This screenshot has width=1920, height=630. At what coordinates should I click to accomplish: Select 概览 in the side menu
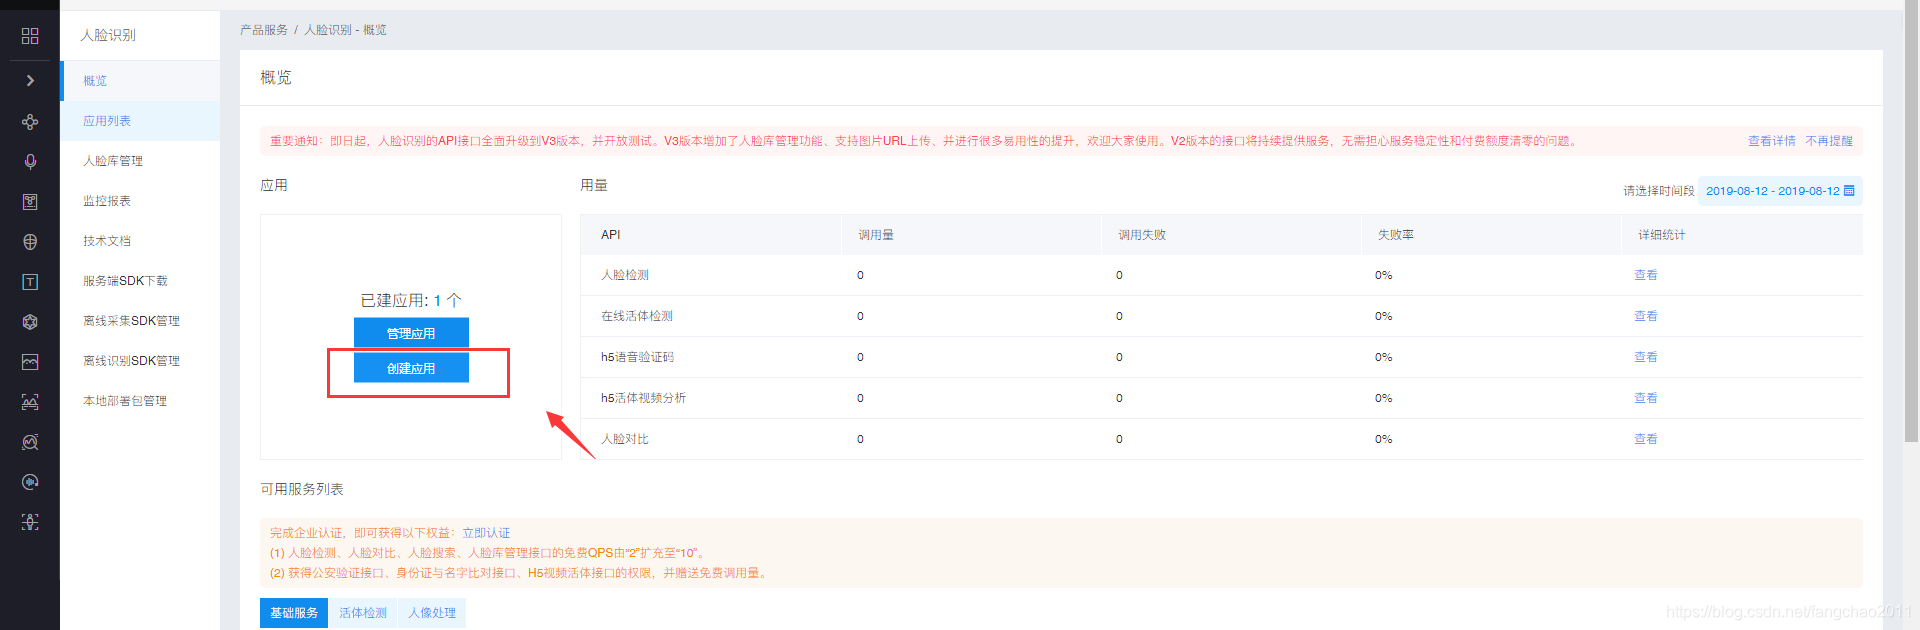click(x=140, y=81)
